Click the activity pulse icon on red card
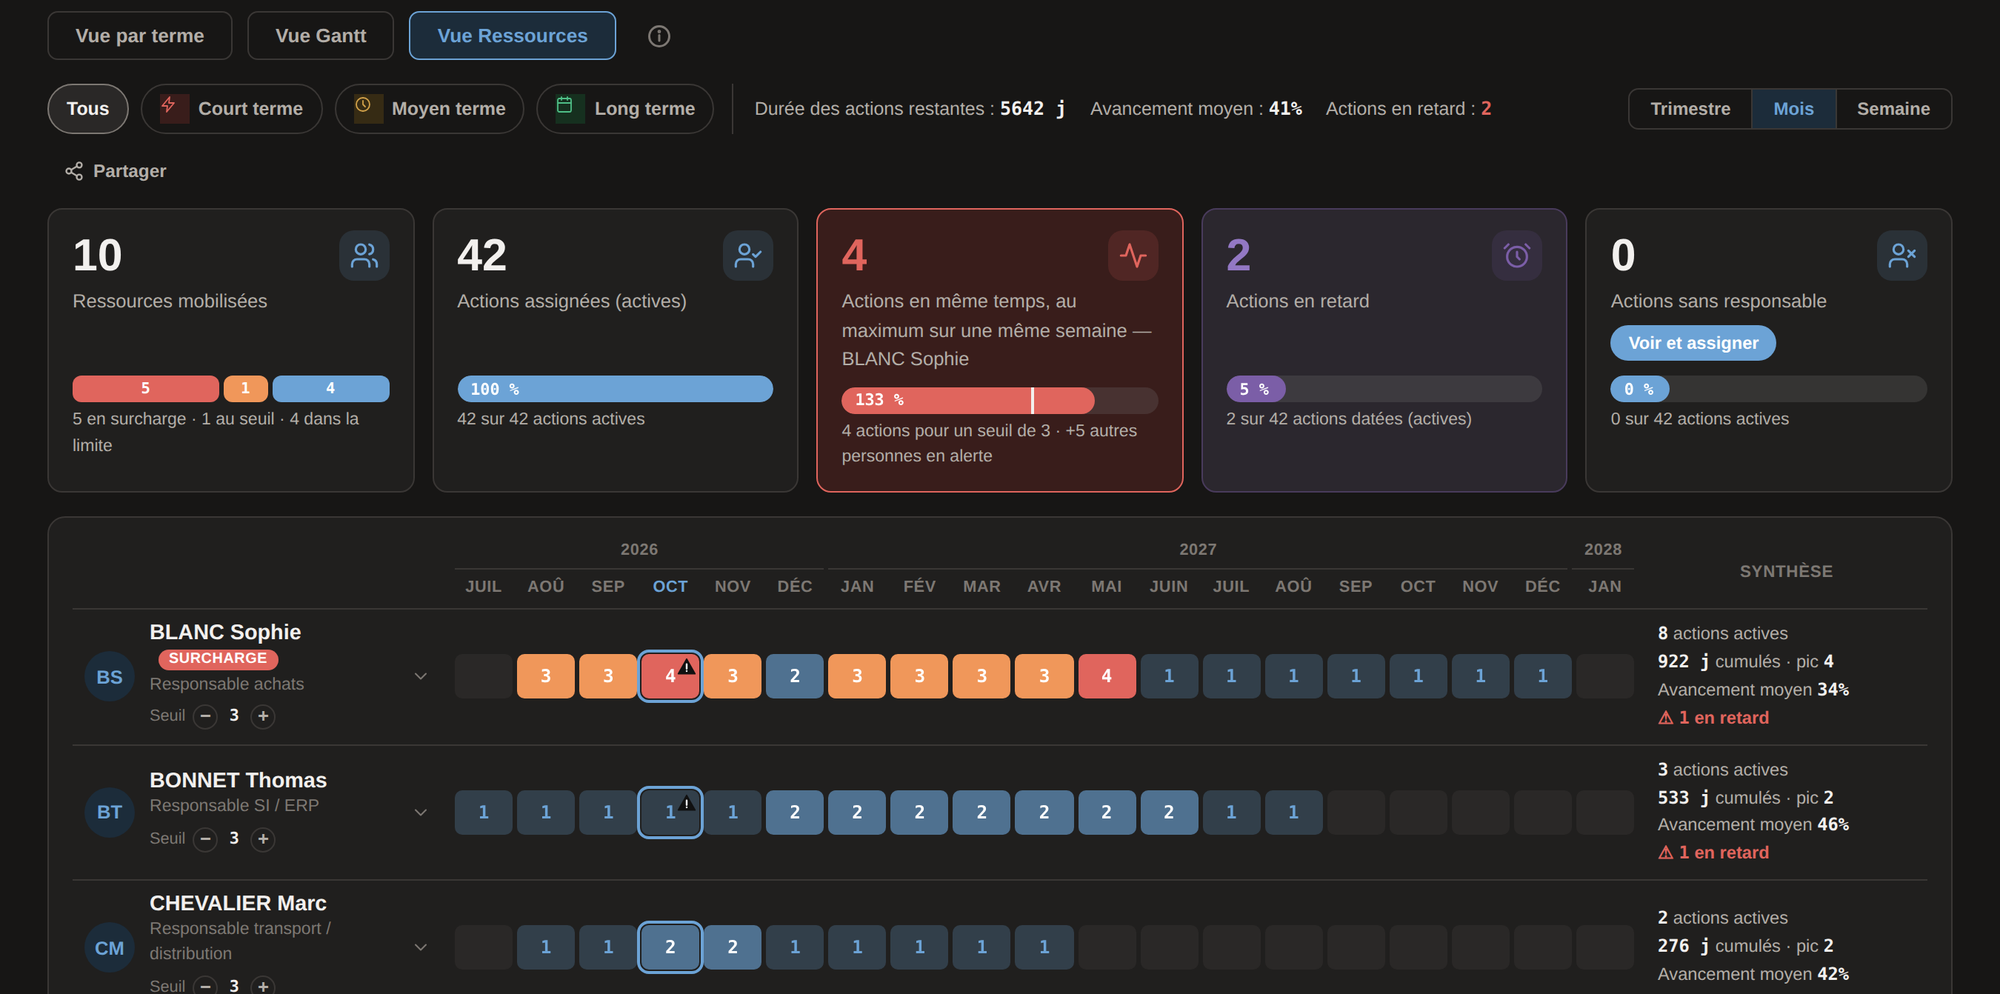The width and height of the screenshot is (2000, 994). point(1133,256)
